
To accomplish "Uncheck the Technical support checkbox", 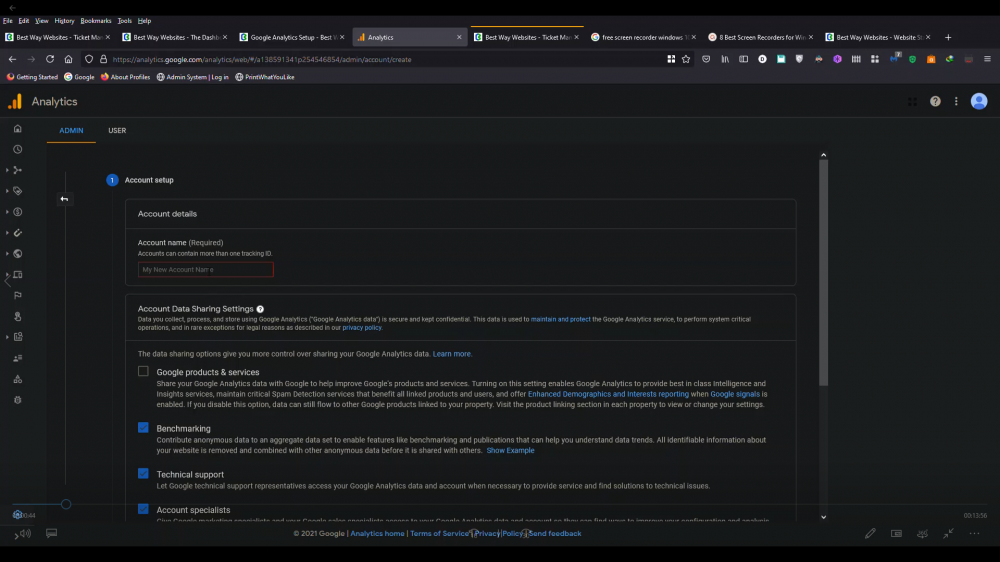I will (143, 474).
